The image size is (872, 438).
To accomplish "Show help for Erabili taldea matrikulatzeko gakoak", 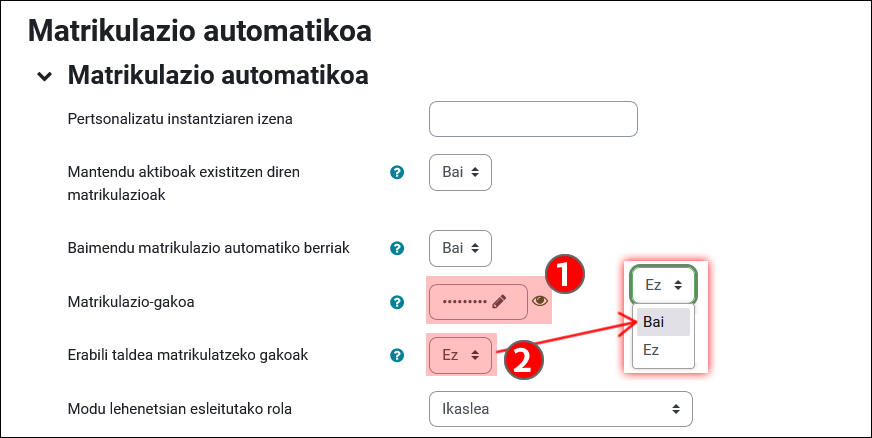I will pyautogui.click(x=397, y=355).
